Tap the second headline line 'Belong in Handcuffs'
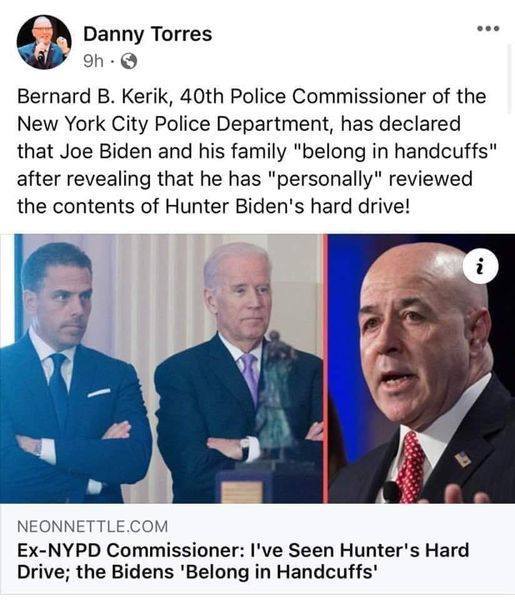This screenshot has height=600, width=515. tap(197, 572)
